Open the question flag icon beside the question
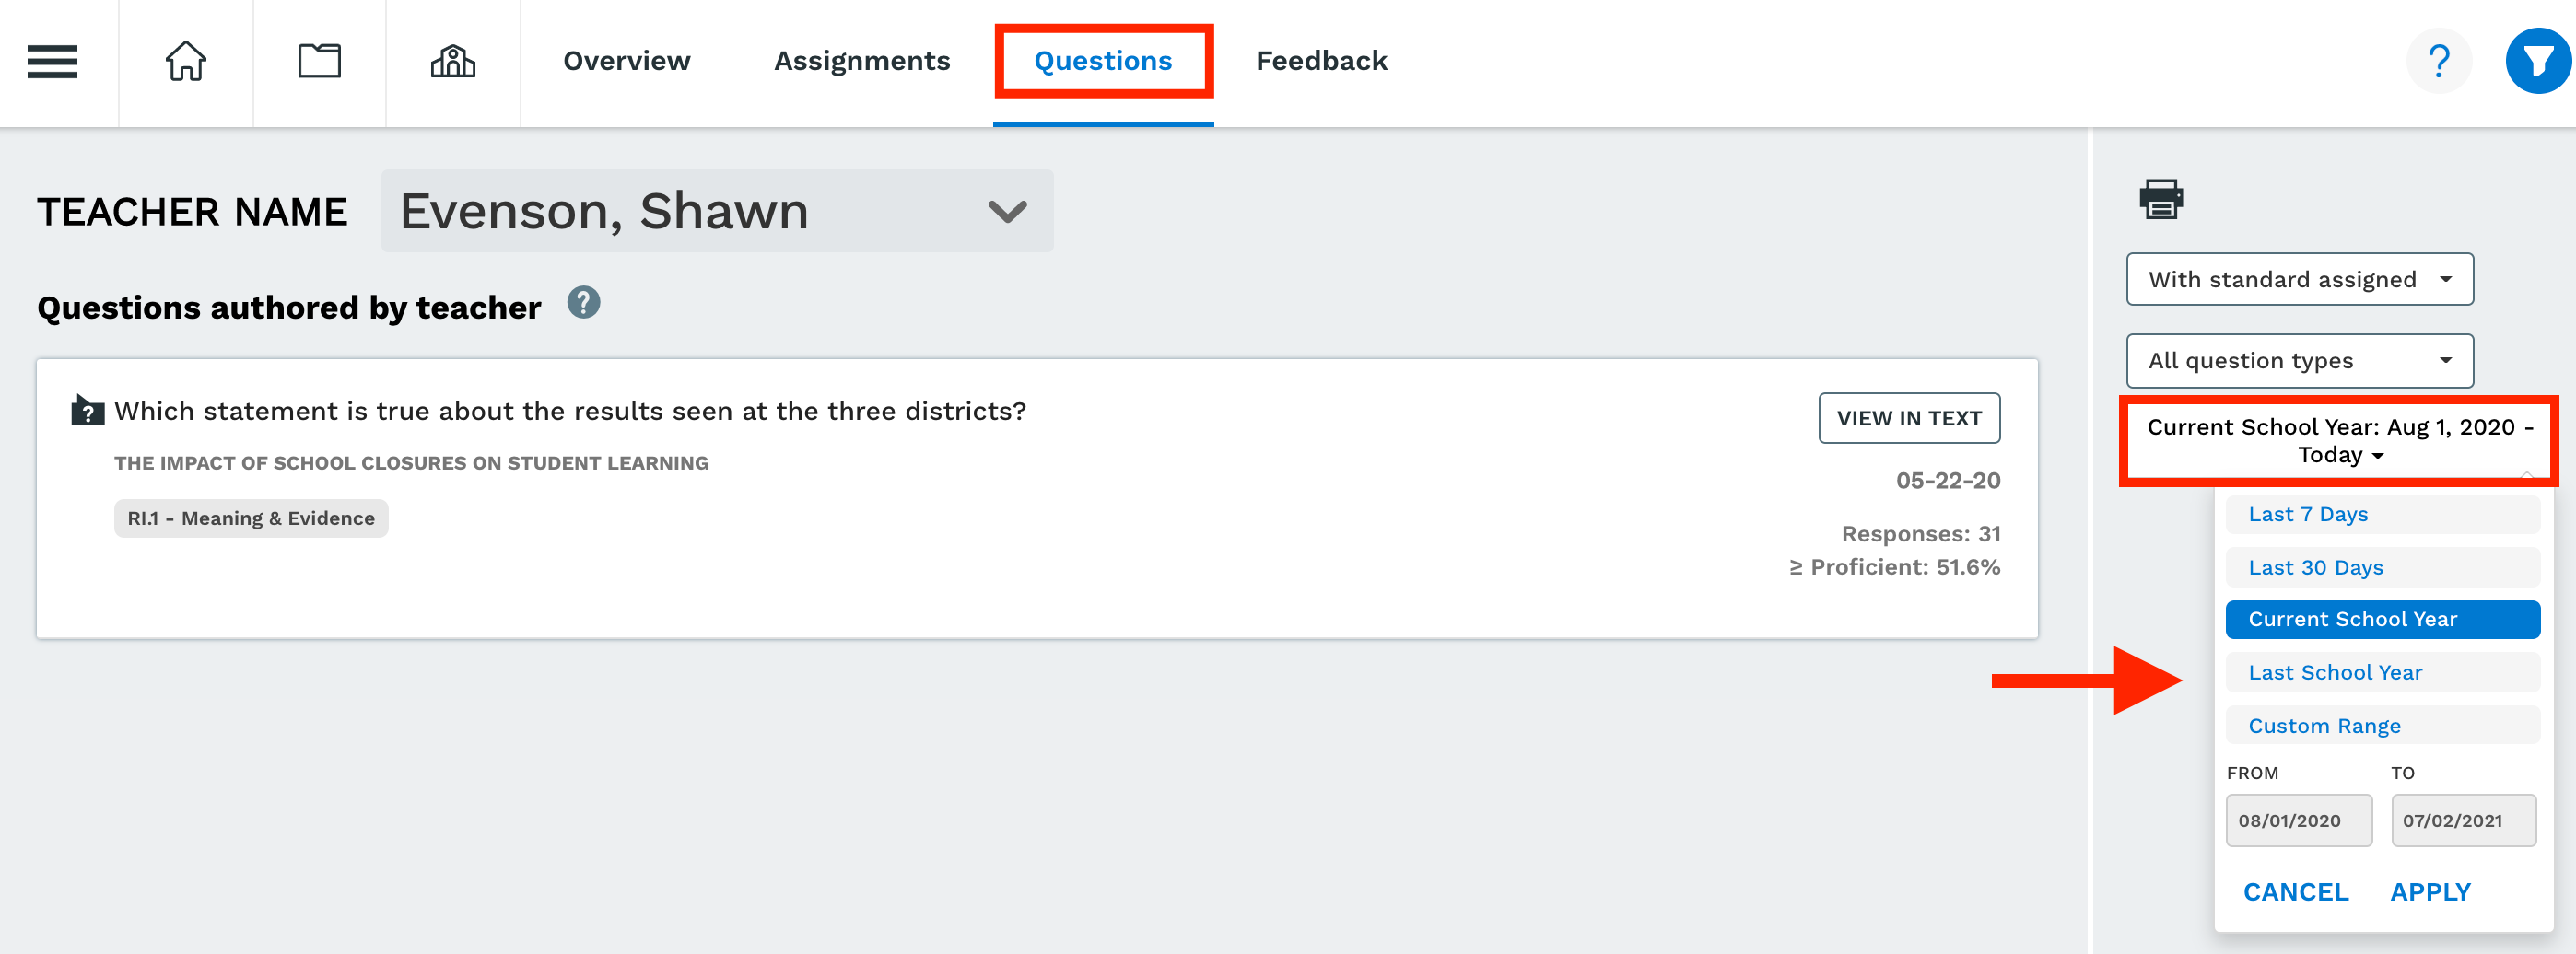Viewport: 2576px width, 954px height. pyautogui.click(x=87, y=410)
